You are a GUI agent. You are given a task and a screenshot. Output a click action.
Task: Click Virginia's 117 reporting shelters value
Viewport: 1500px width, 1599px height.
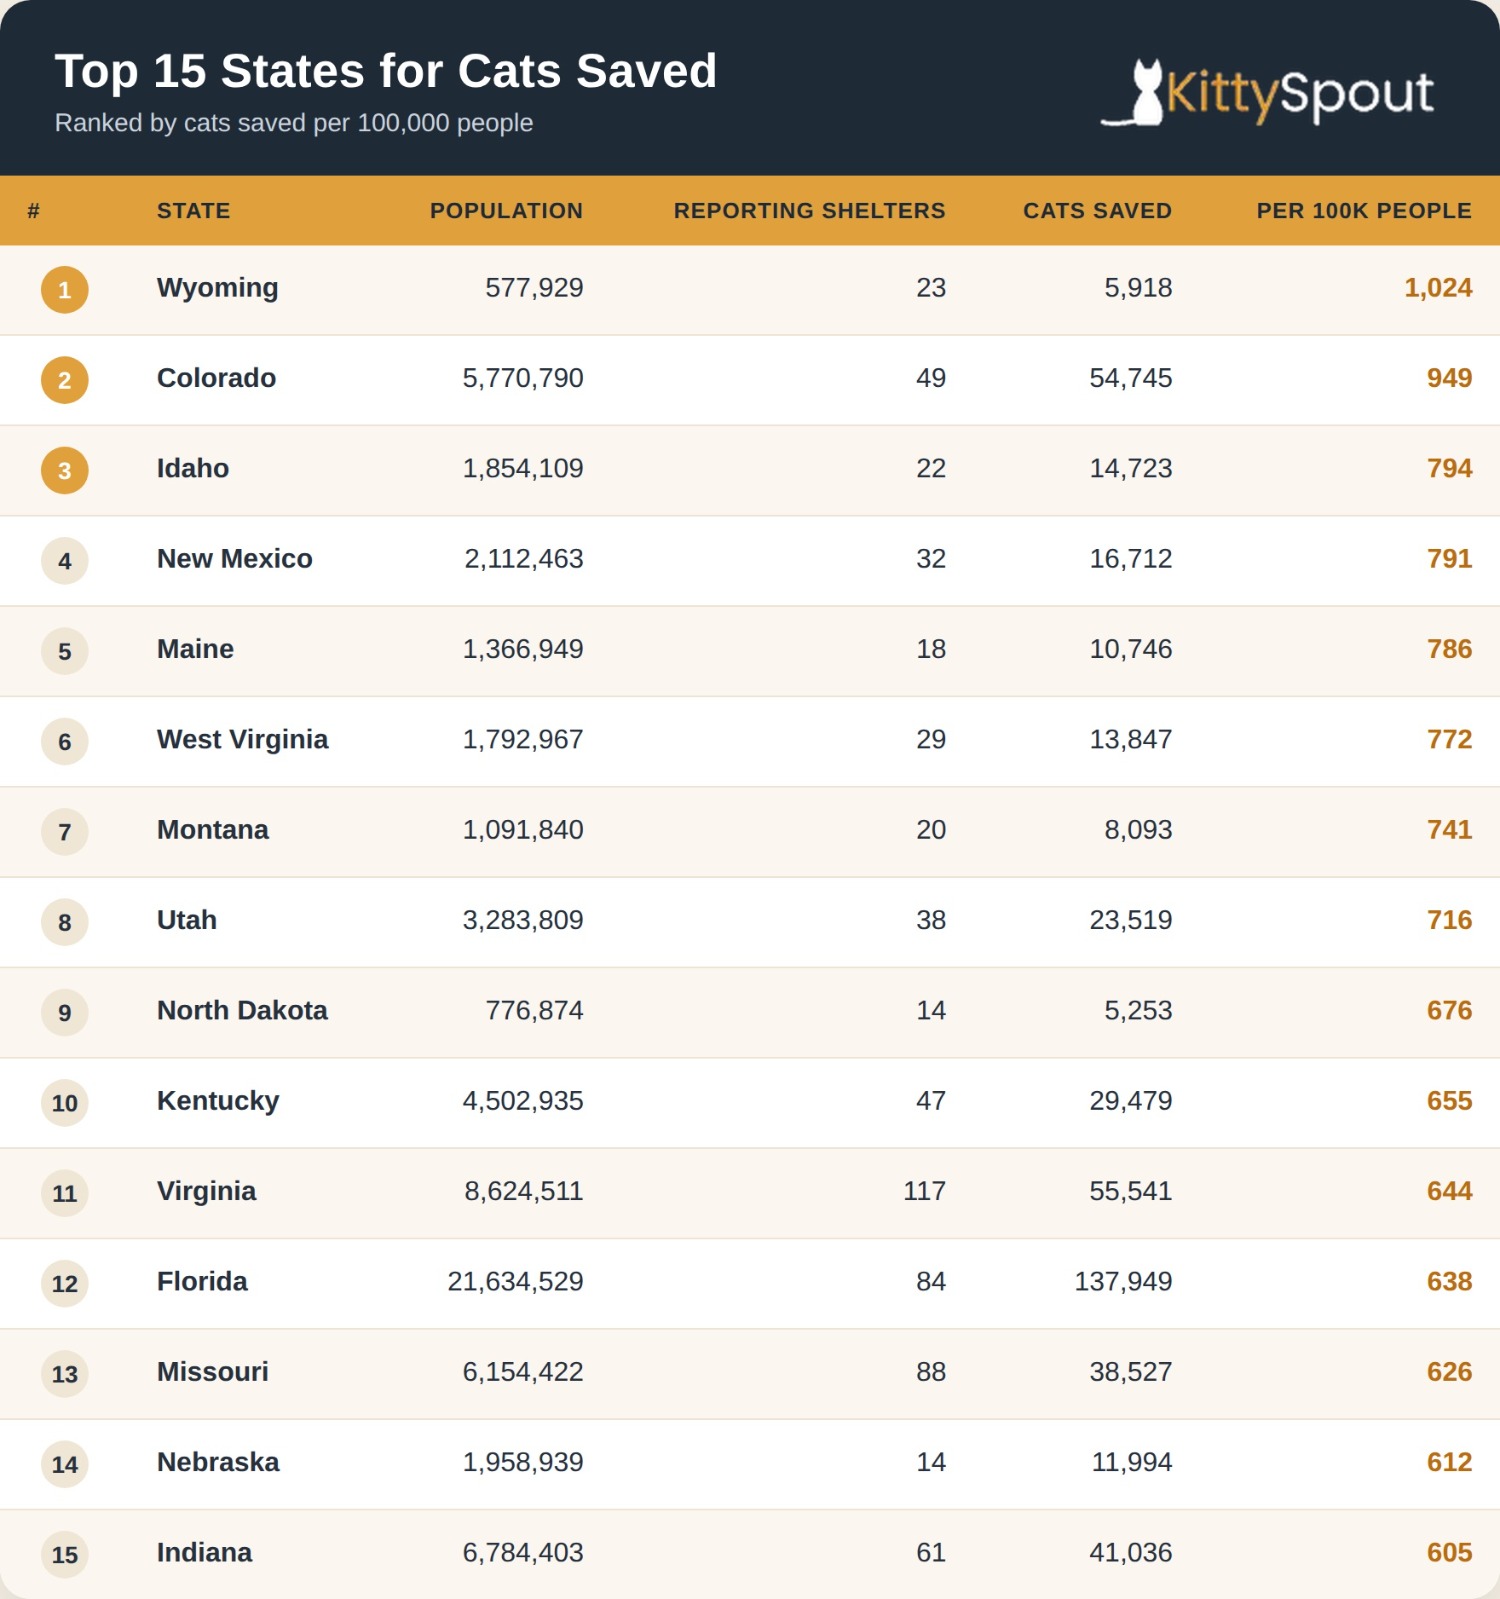pyautogui.click(x=924, y=1191)
